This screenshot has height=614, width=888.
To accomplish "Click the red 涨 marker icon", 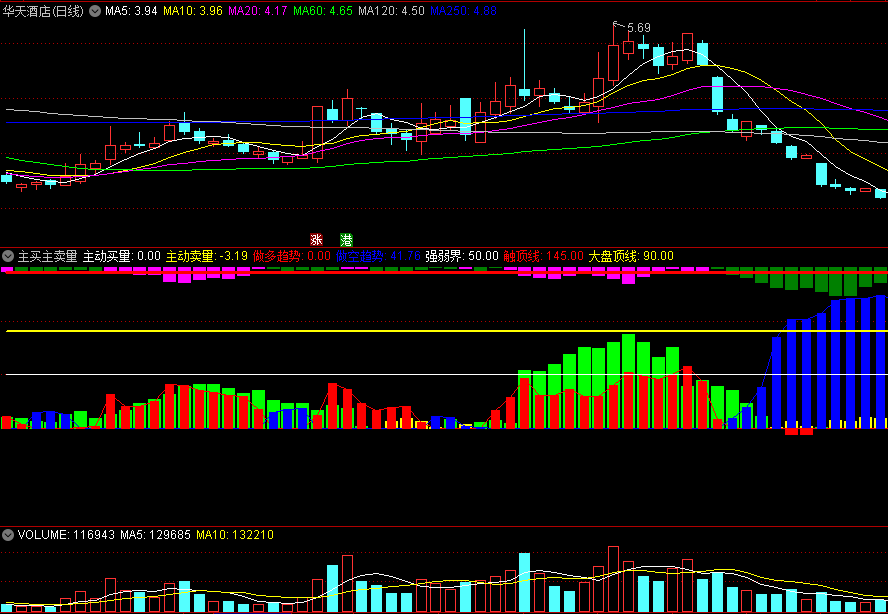I will pyautogui.click(x=316, y=239).
